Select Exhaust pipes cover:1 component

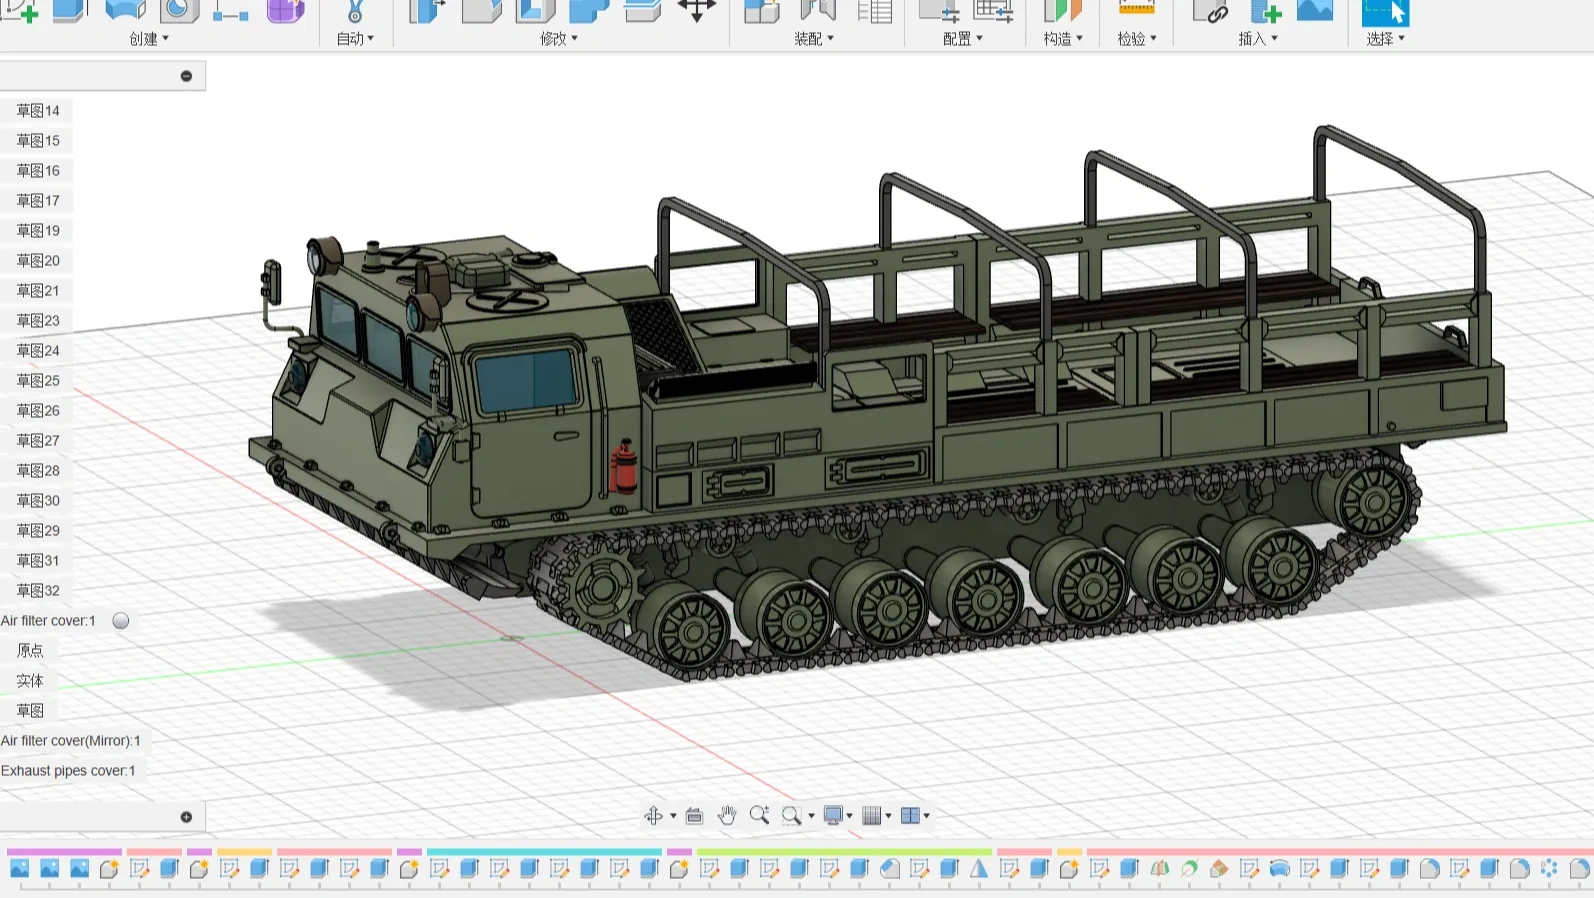tap(68, 771)
